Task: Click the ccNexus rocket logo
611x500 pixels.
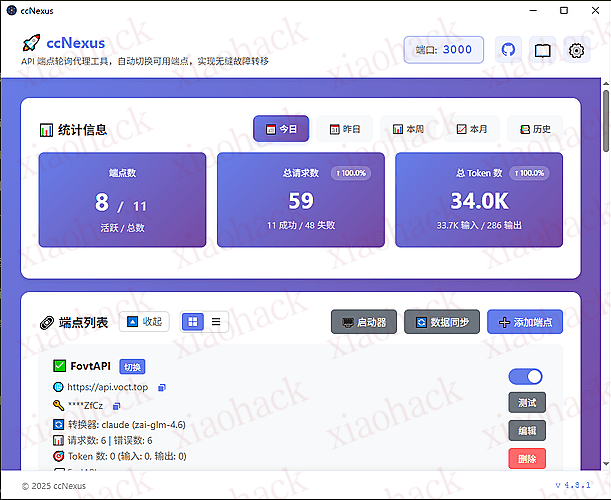Action: [x=31, y=43]
